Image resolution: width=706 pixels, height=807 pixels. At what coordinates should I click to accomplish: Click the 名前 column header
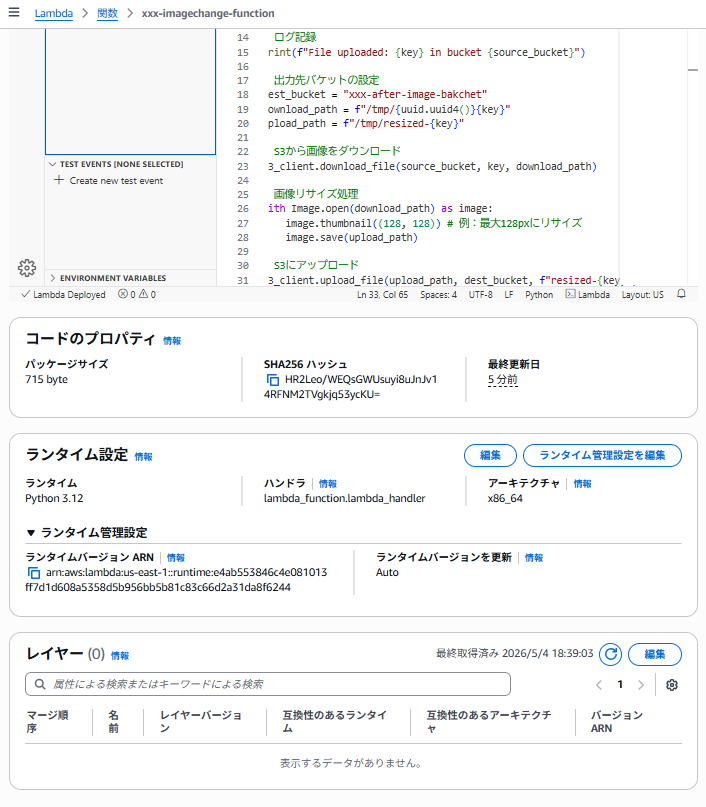pyautogui.click(x=113, y=722)
